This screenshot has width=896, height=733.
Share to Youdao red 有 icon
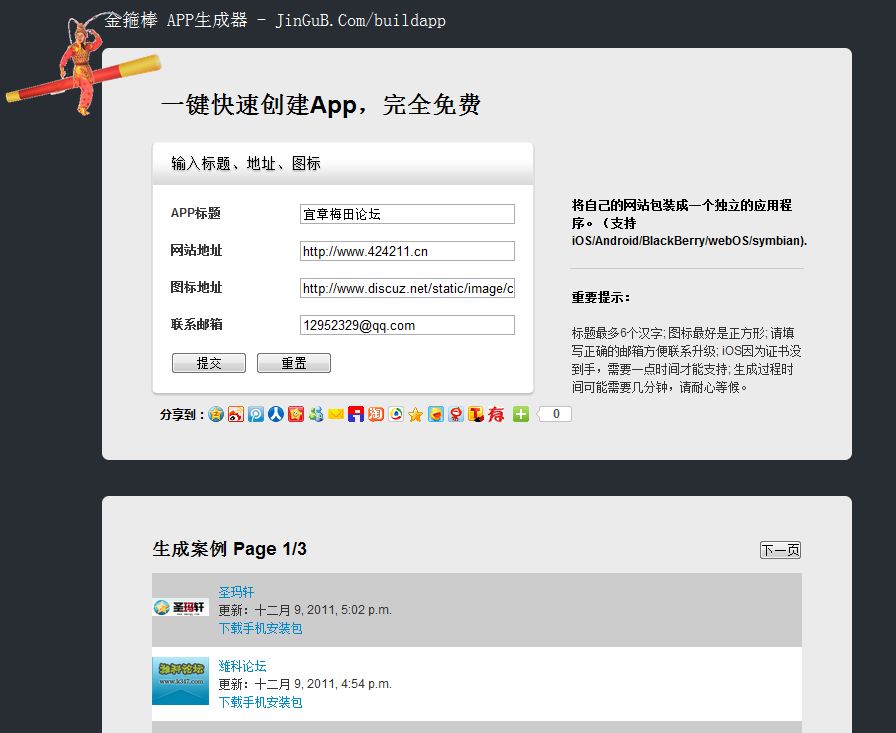(496, 414)
